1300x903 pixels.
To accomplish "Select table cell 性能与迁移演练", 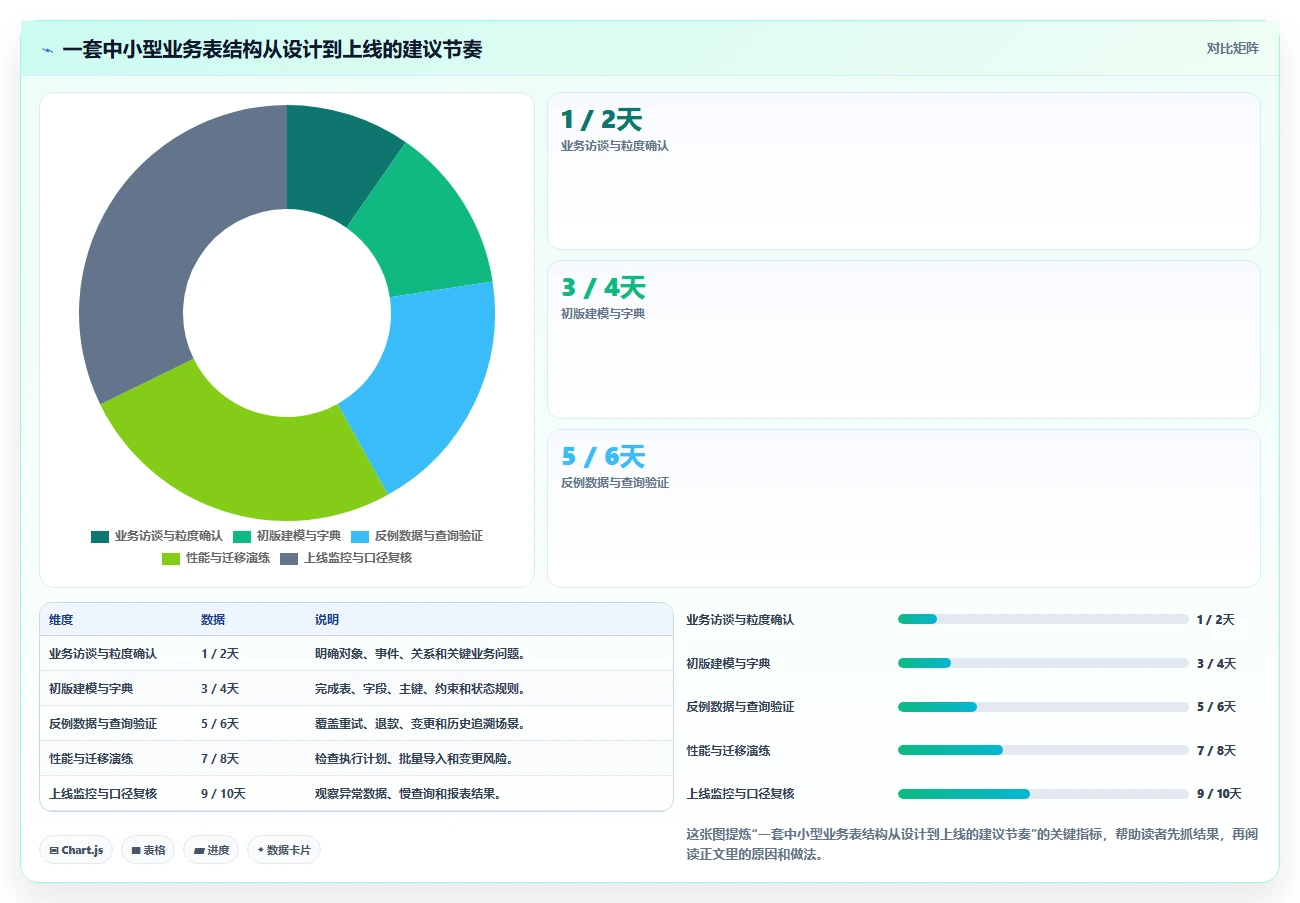I will 91,759.
